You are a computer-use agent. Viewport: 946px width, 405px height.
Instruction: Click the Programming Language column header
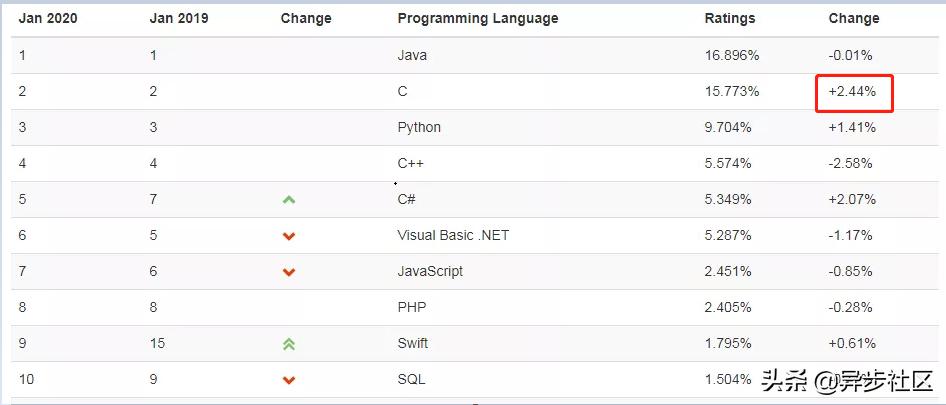[477, 18]
